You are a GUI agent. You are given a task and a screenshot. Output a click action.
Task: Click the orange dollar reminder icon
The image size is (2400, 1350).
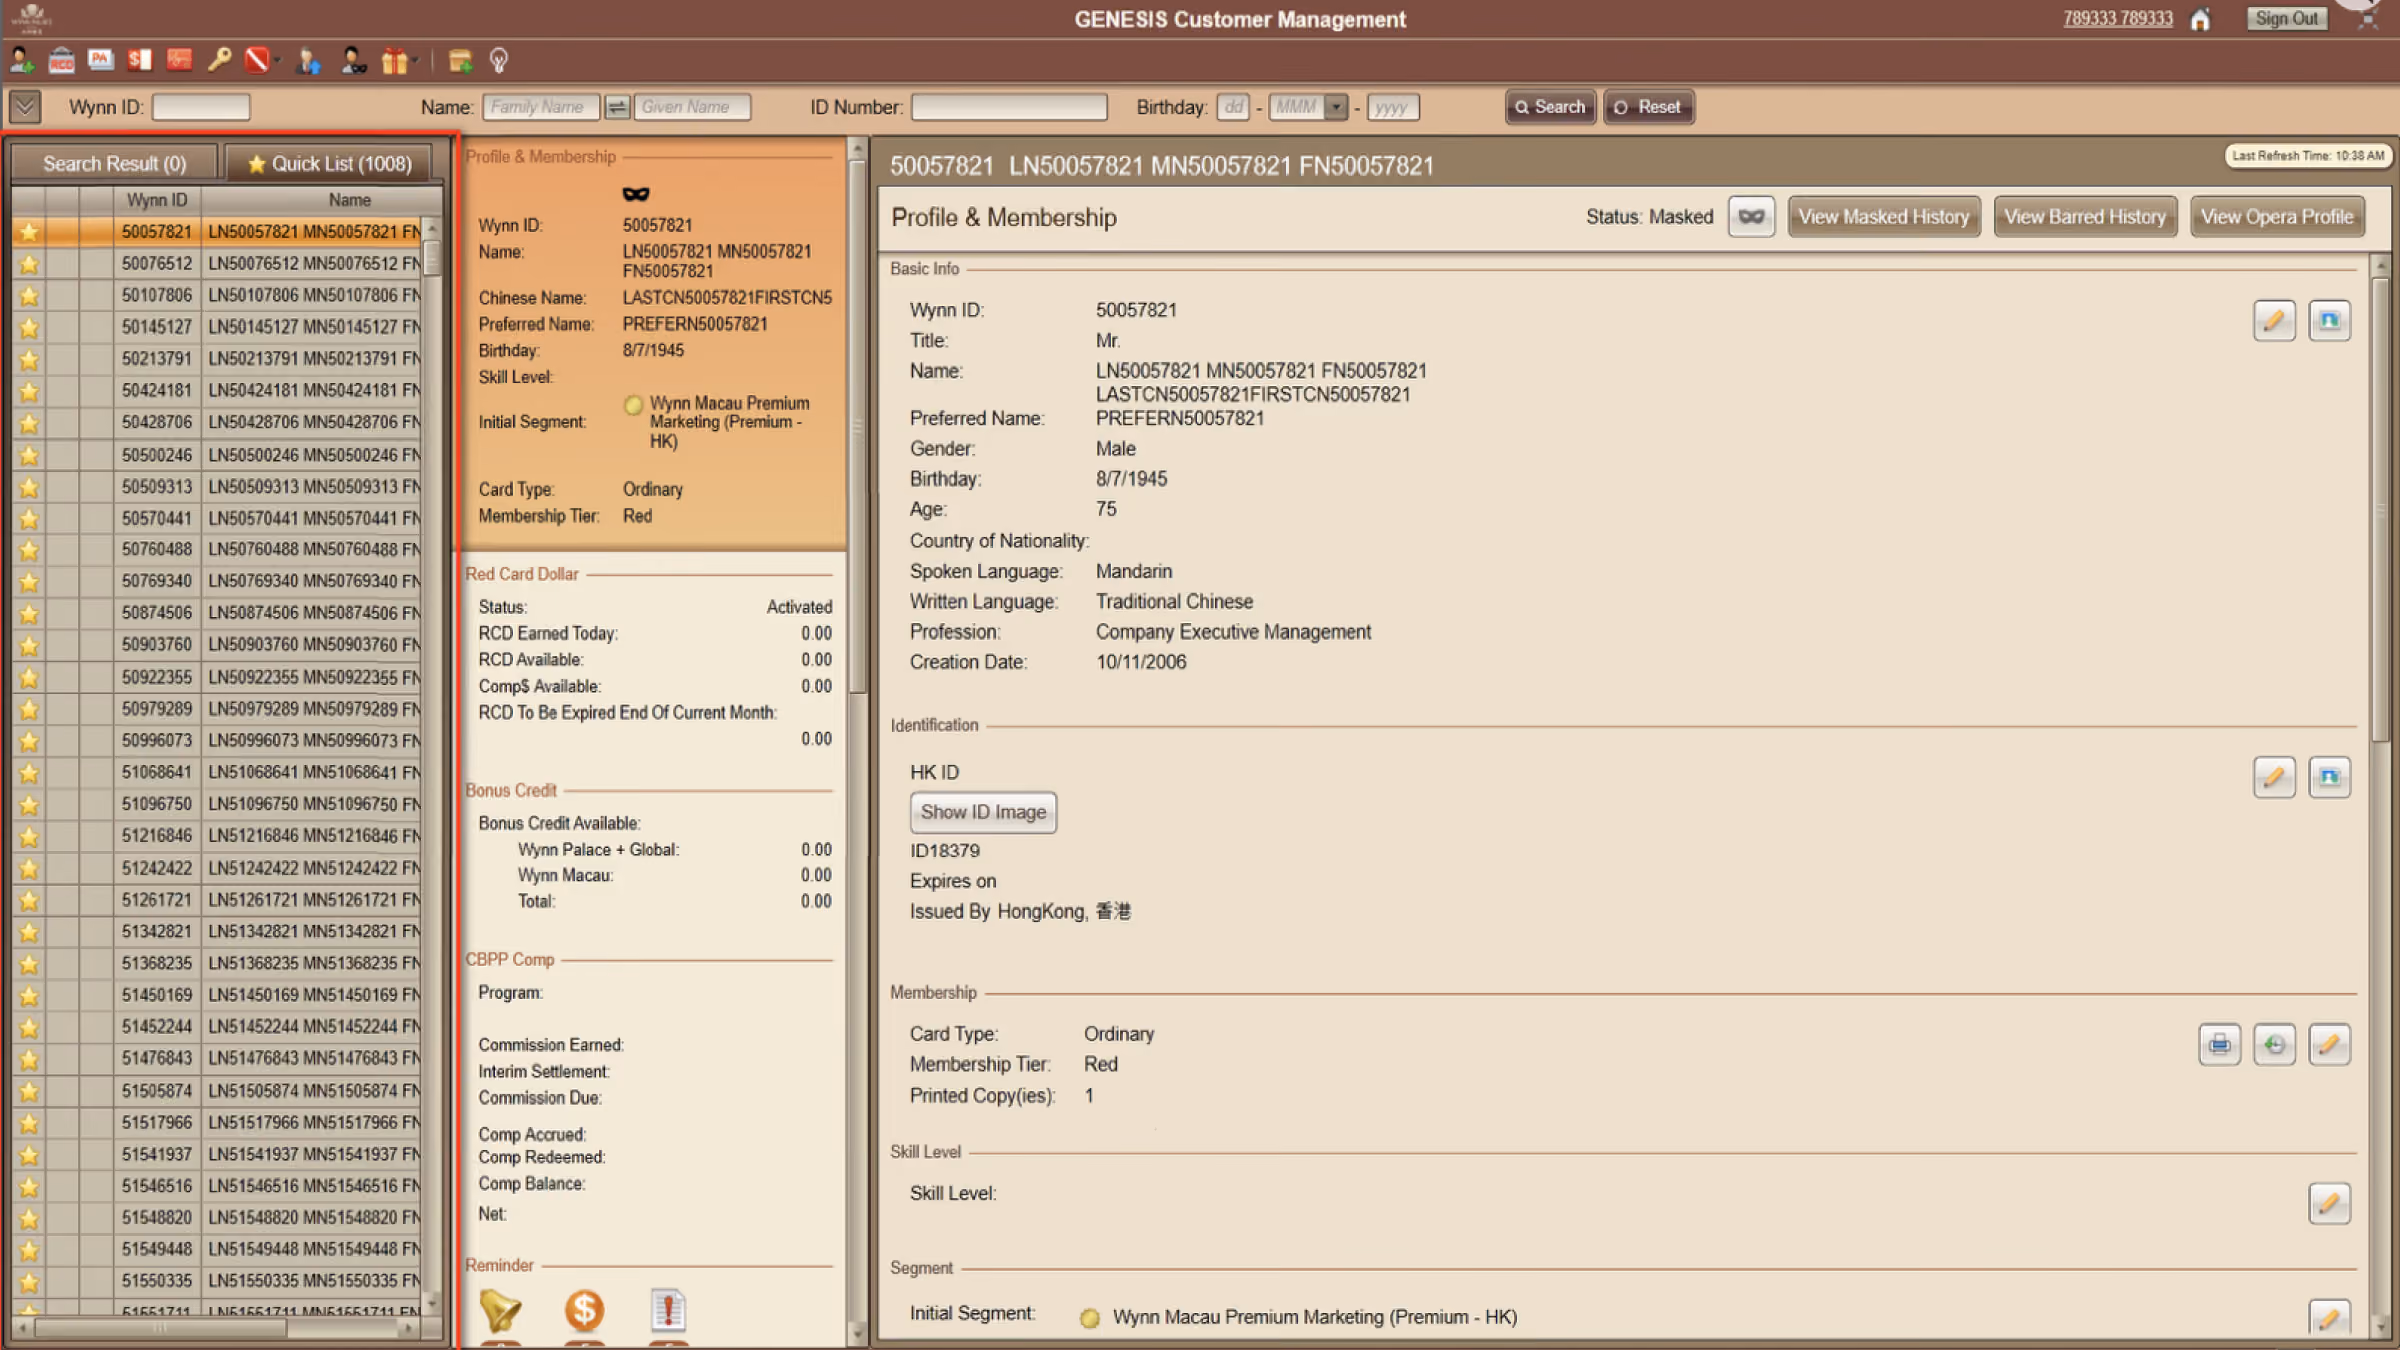(584, 1311)
